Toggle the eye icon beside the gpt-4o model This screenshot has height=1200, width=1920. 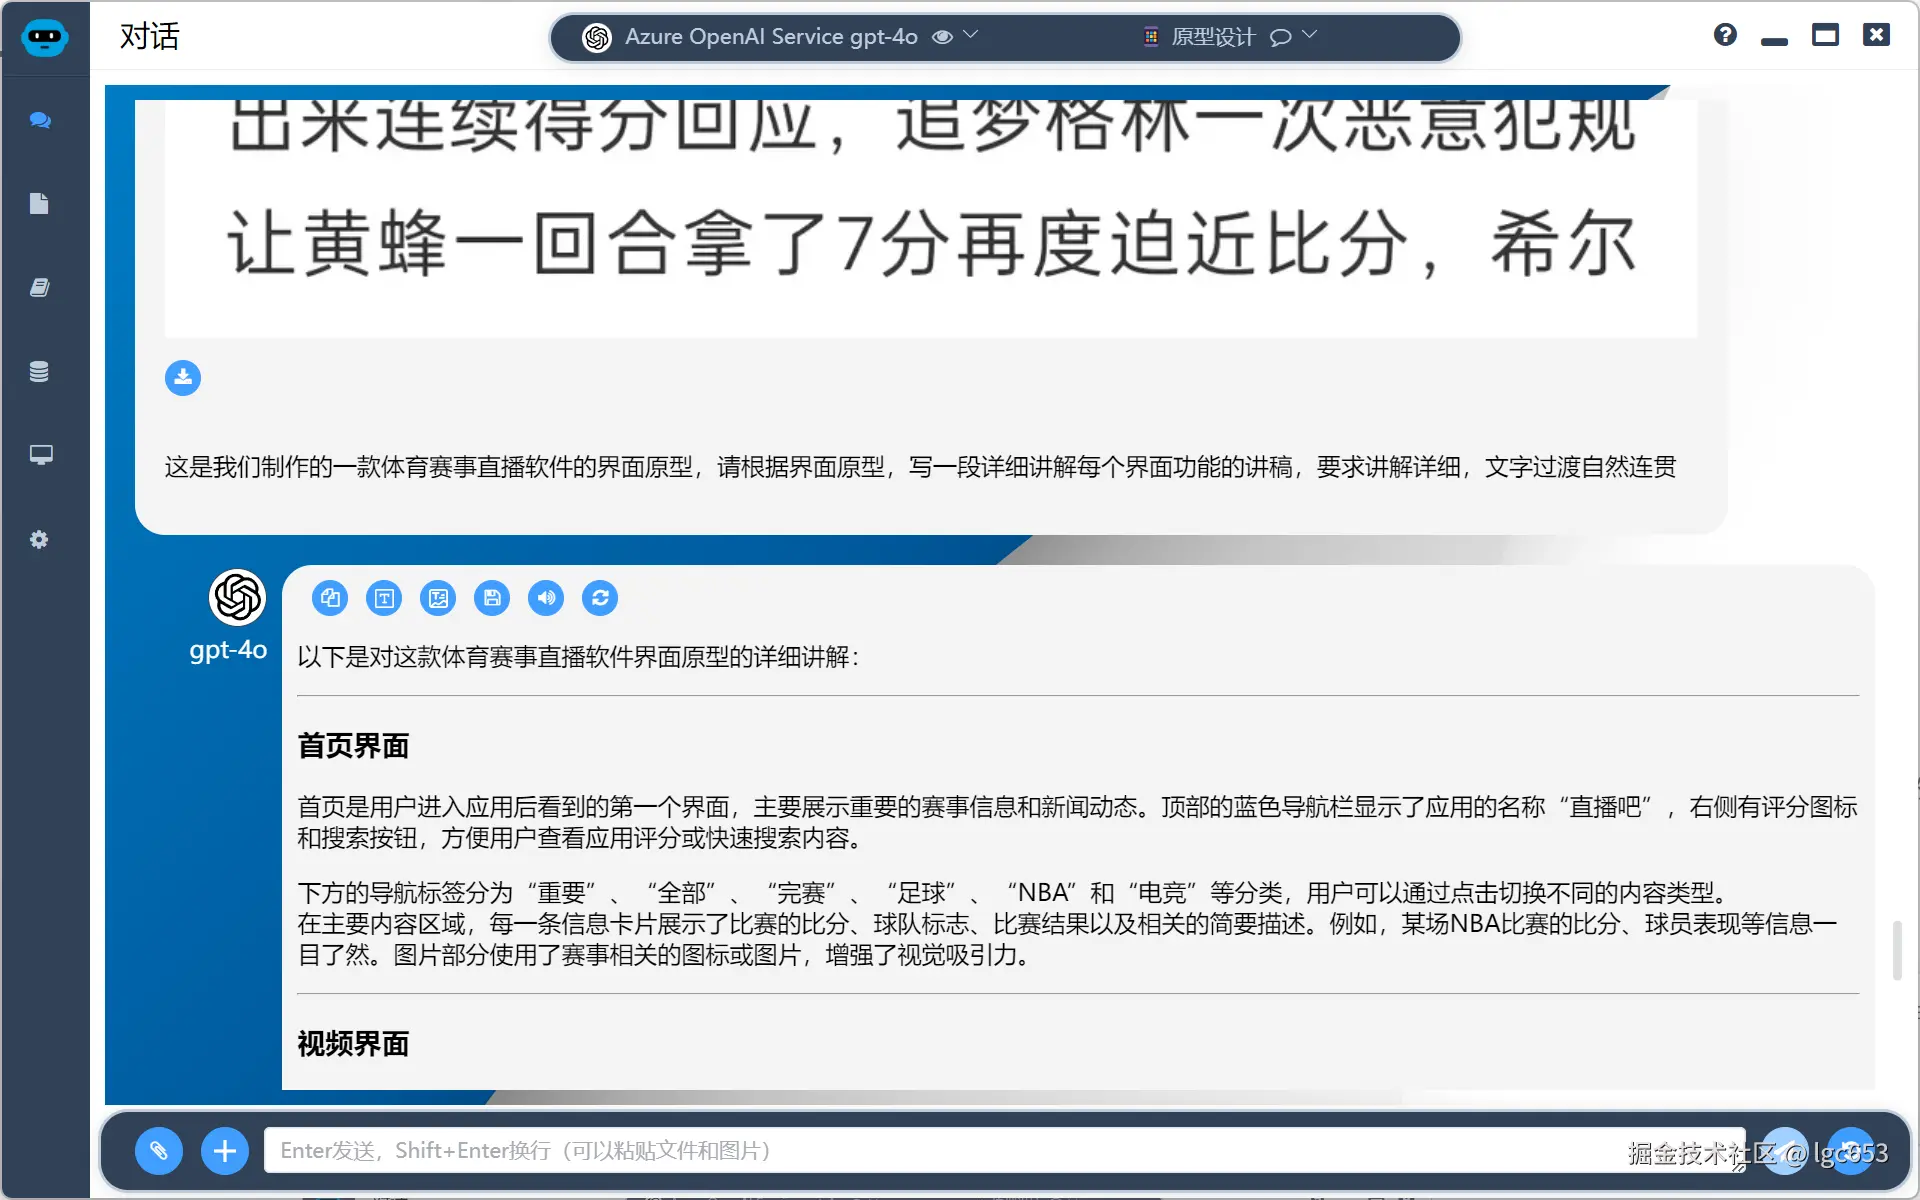pos(942,37)
